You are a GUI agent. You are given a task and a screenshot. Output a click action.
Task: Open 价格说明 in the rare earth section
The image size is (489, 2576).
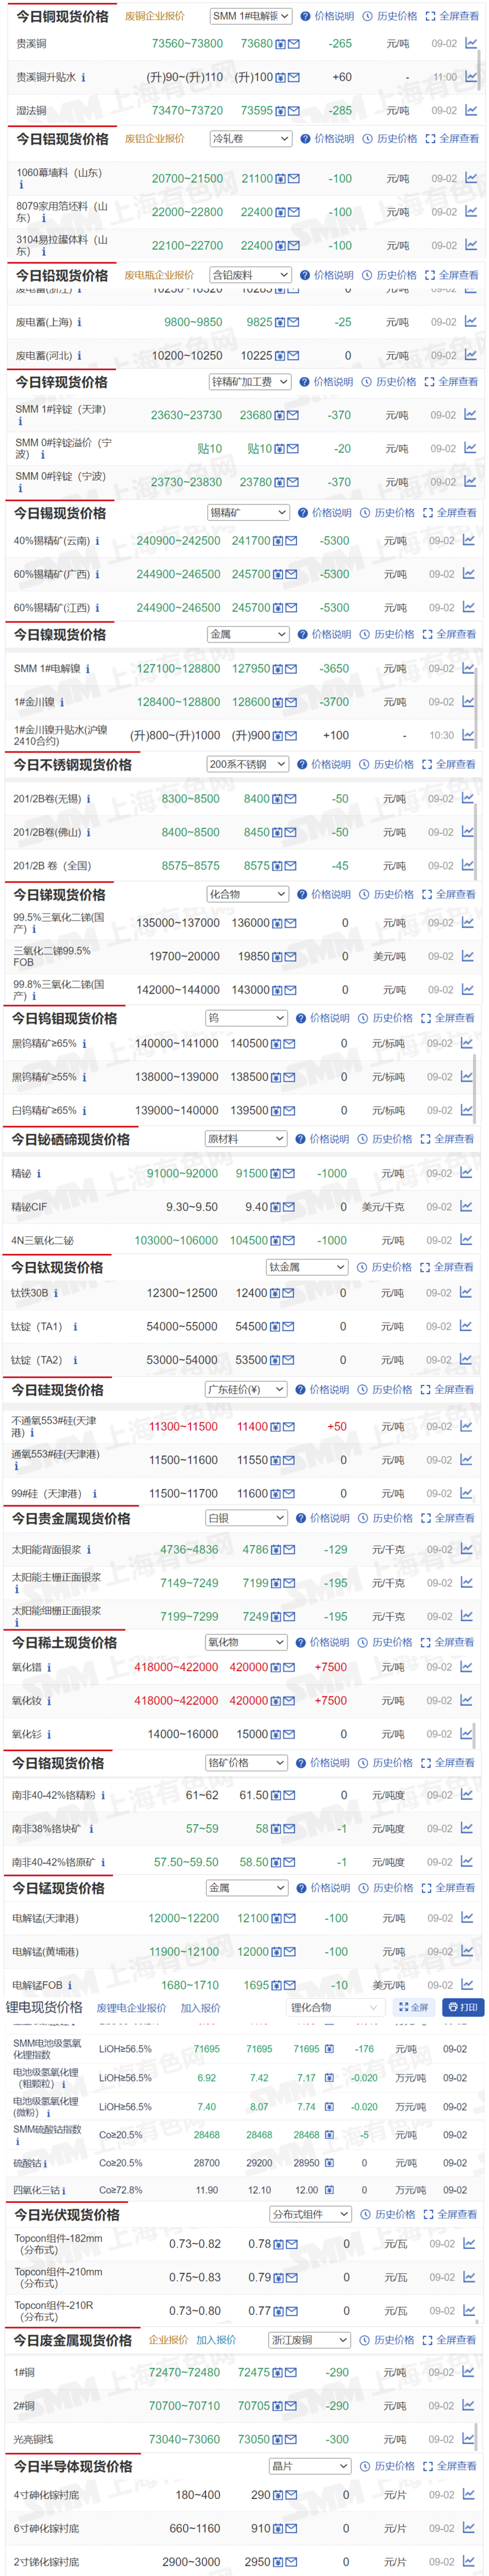click(323, 1642)
